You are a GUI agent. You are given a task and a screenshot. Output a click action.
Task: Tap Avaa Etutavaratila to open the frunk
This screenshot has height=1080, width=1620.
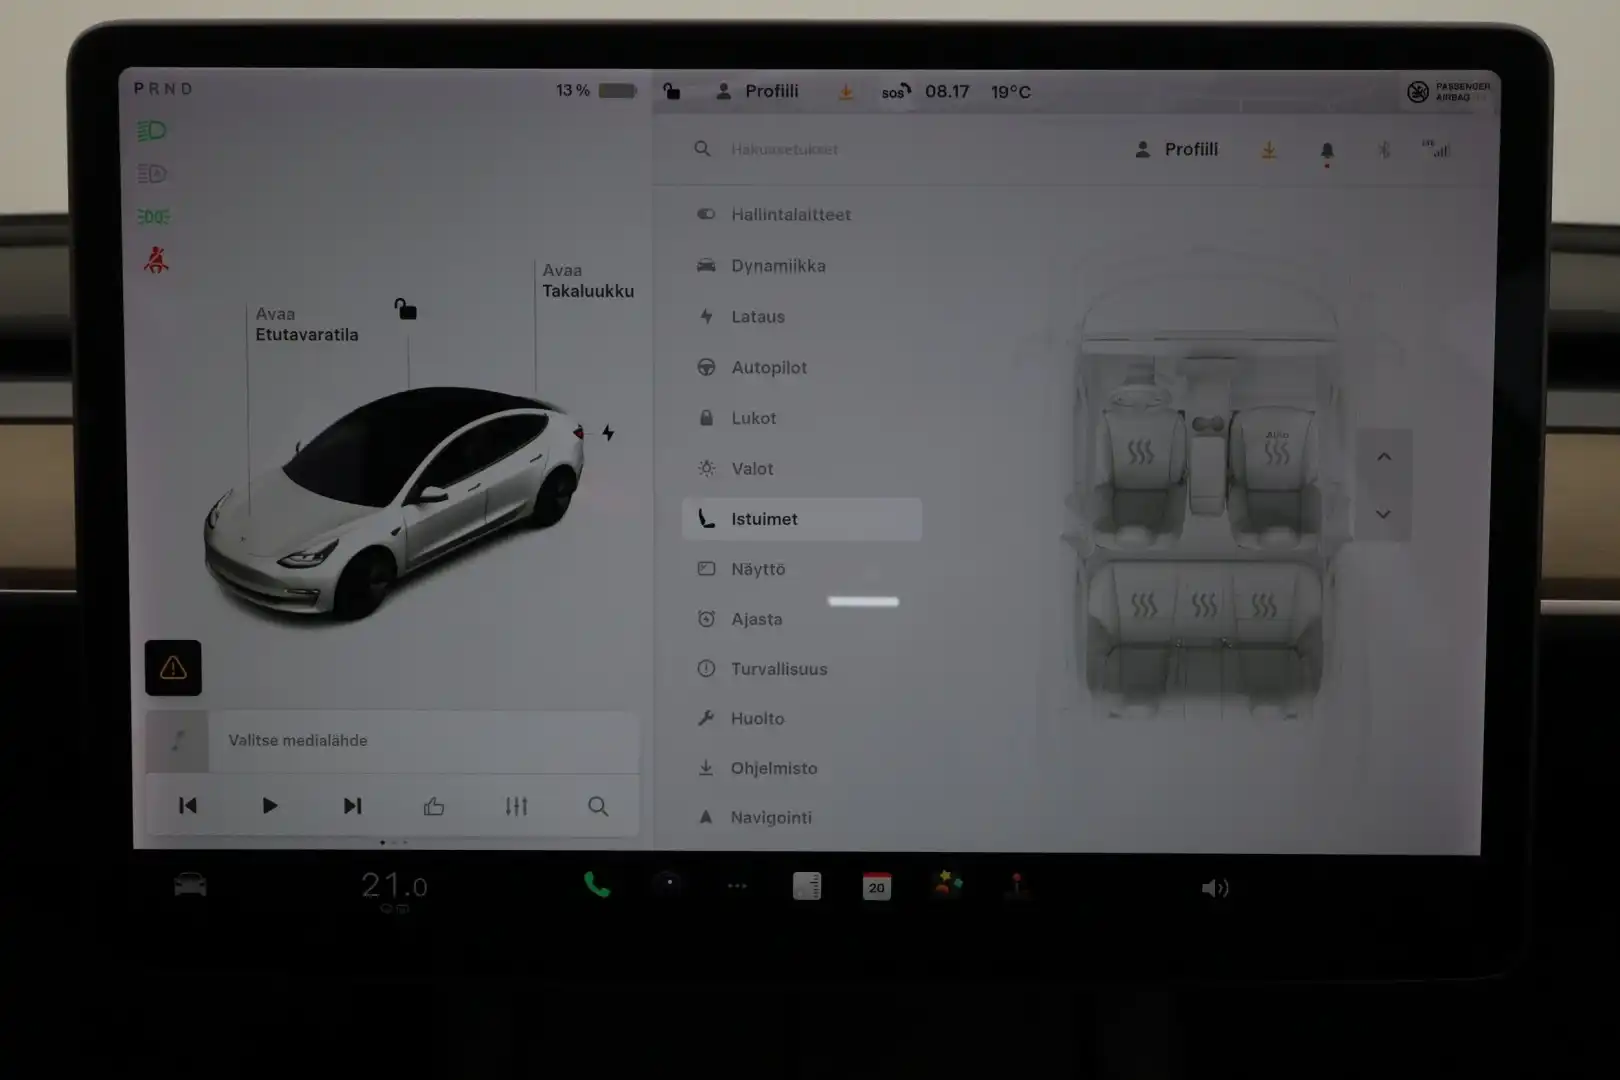pyautogui.click(x=308, y=324)
